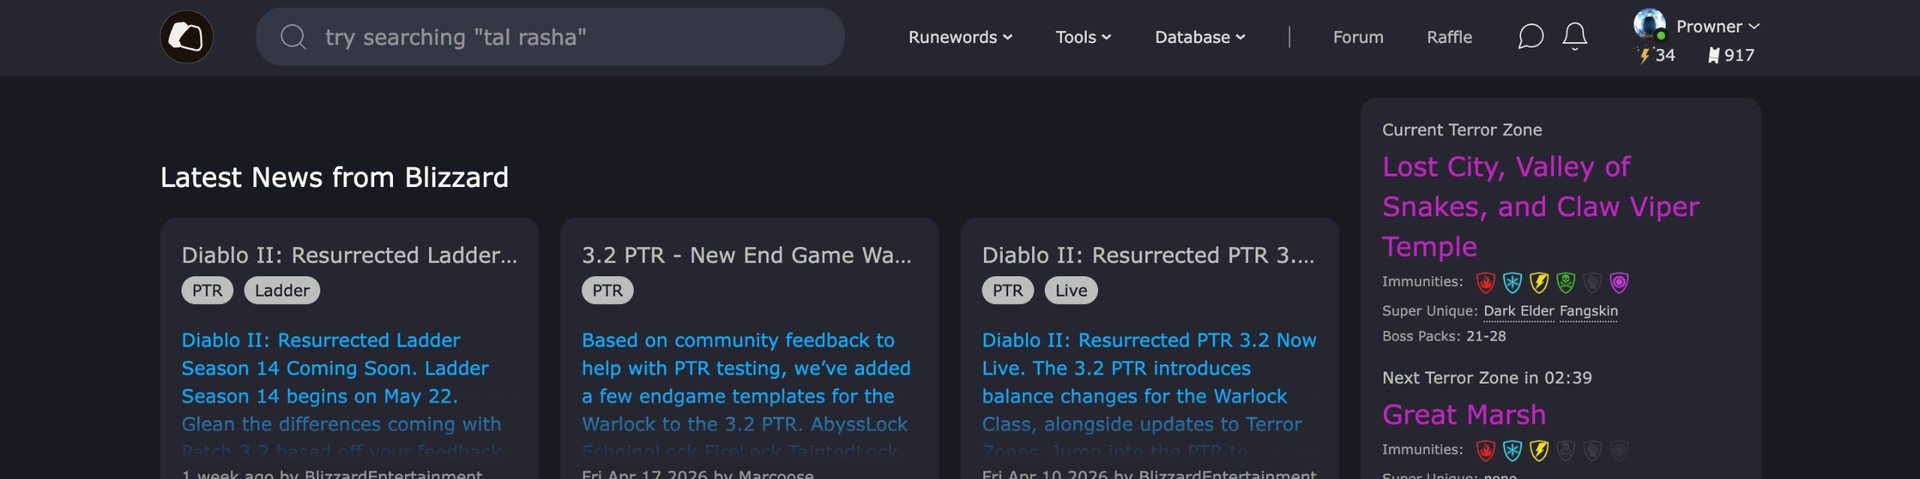Click PTR tag on Ladder article
The image size is (1920, 479).
(x=207, y=291)
